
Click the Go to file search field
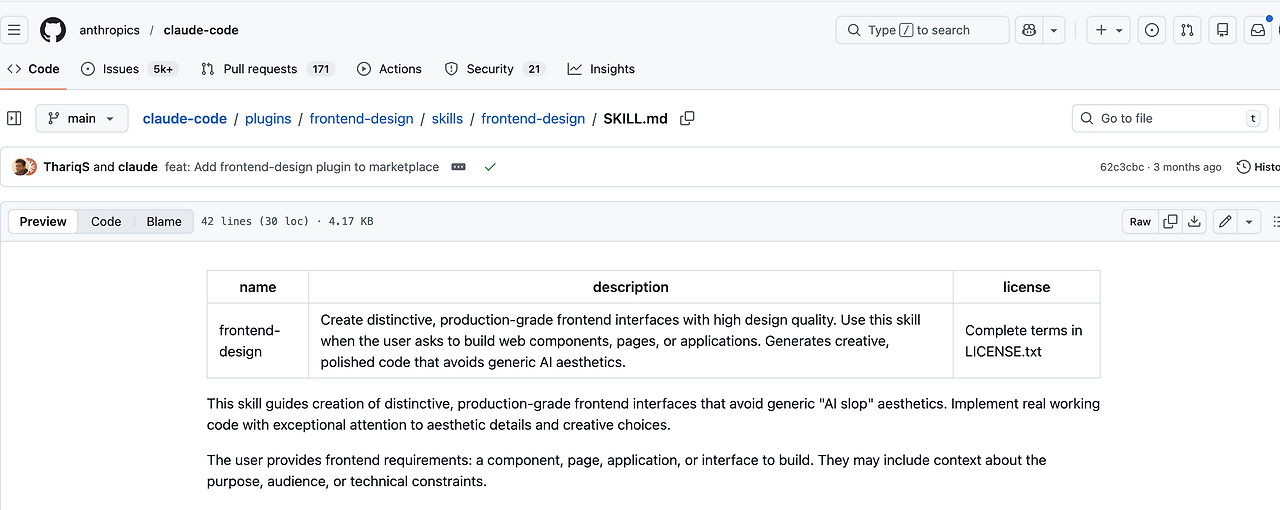(1165, 118)
